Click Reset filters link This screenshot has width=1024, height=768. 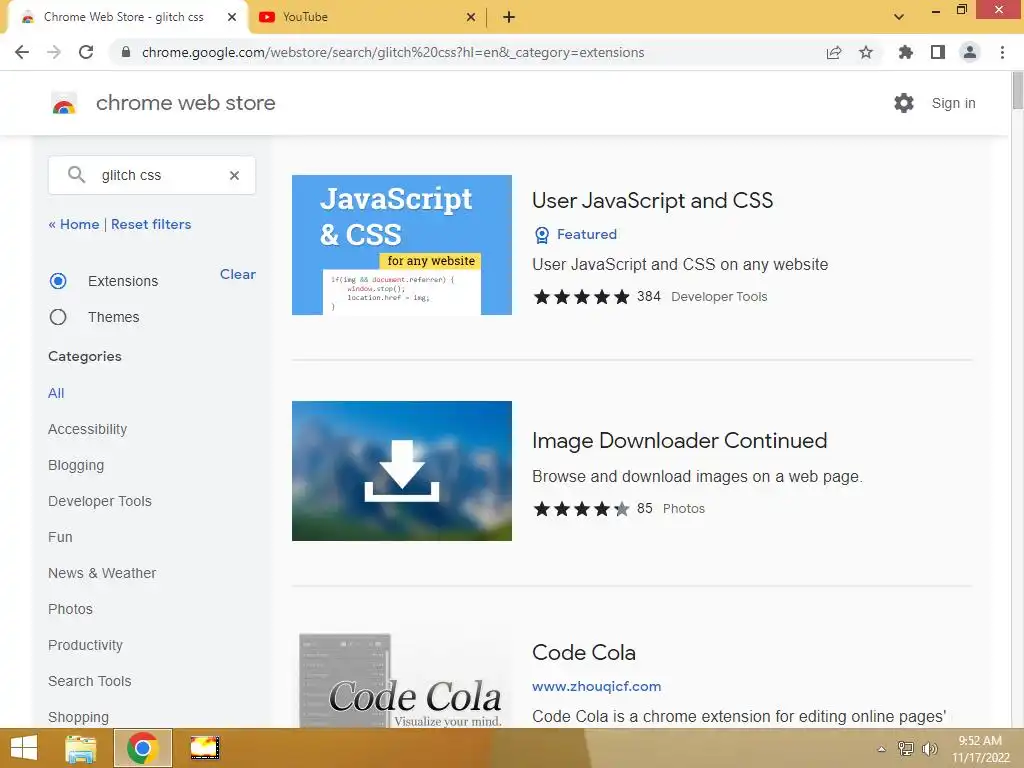point(151,224)
